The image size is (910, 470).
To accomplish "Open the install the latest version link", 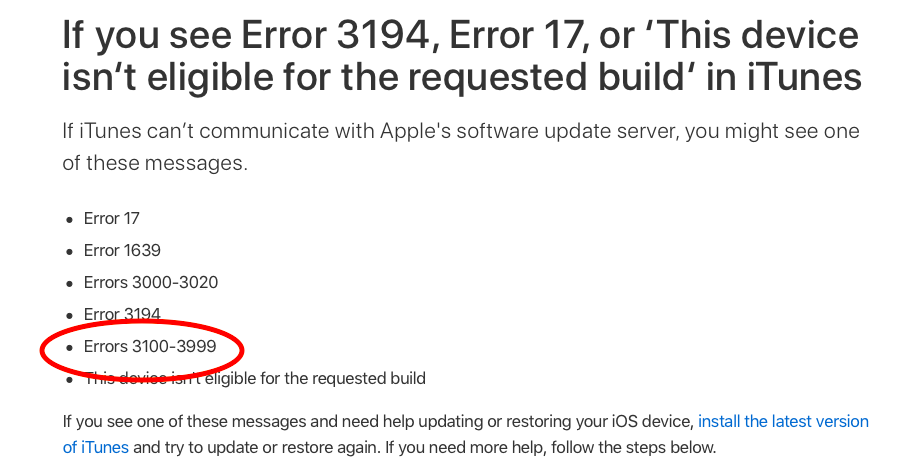I will tap(783, 421).
